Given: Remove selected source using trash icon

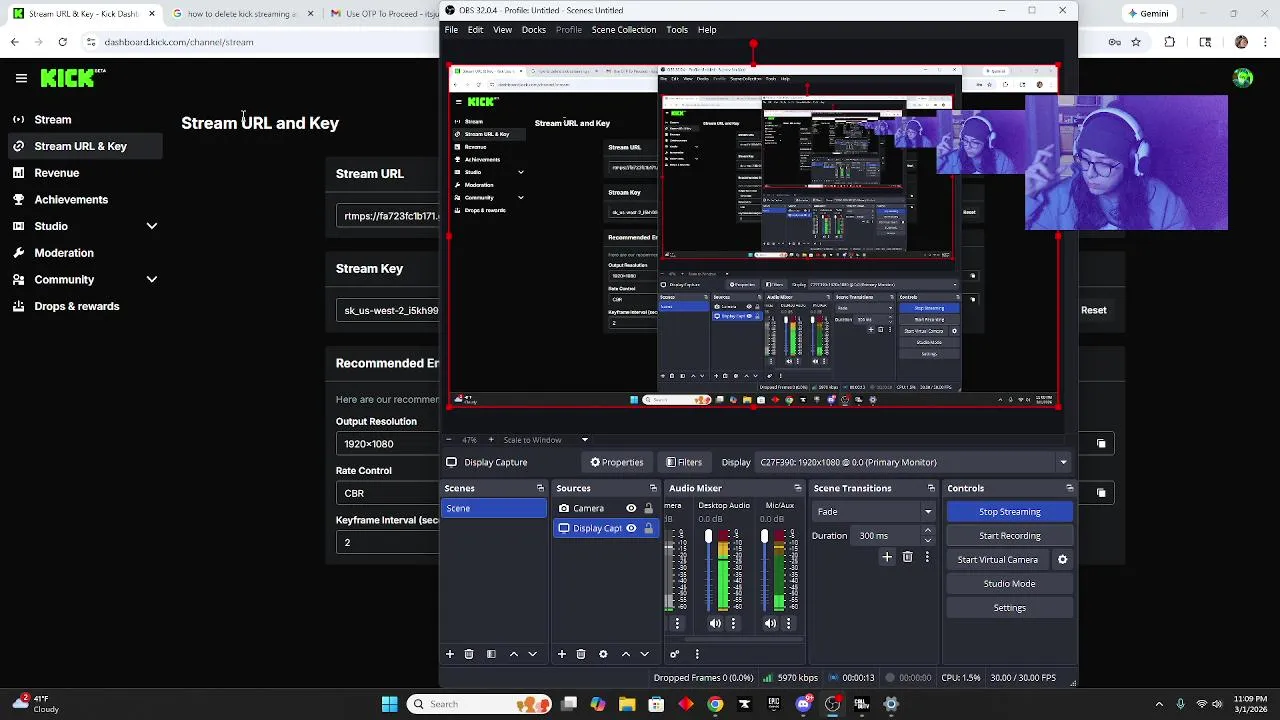Looking at the screenshot, I should click(581, 654).
